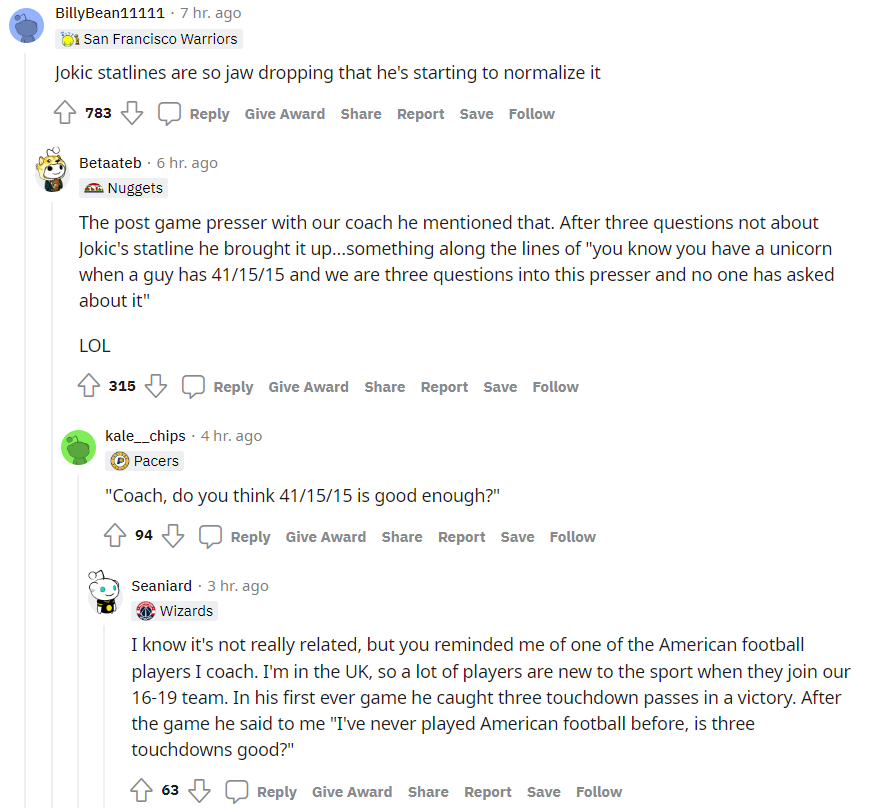Downvote Betaateb's comment
876x808 pixels.
pyautogui.click(x=156, y=387)
